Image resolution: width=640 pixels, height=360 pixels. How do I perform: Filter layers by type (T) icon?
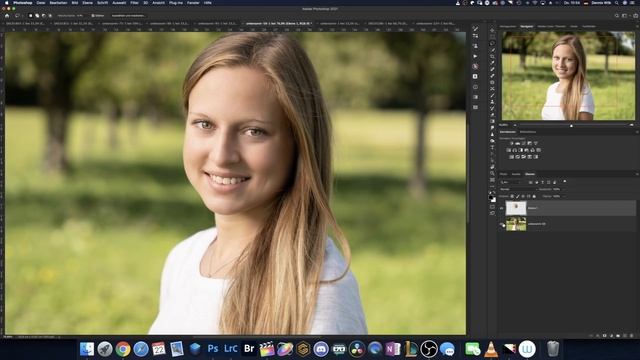point(542,182)
